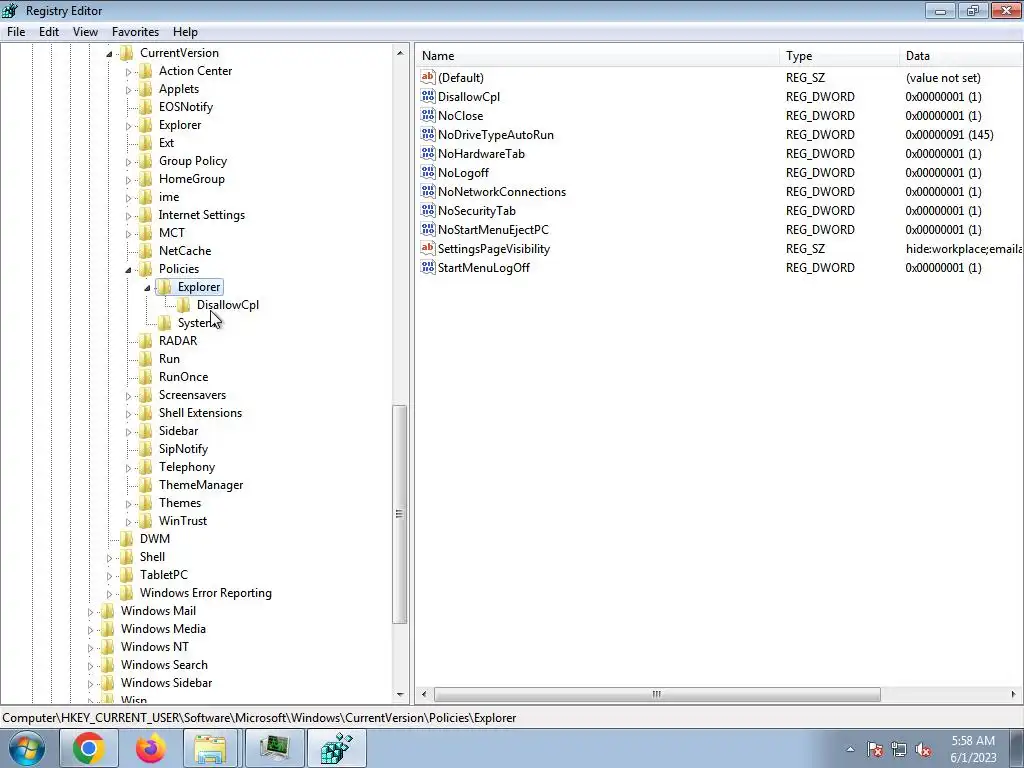Expand the Applets key
1024x768 pixels.
pyautogui.click(x=128, y=89)
